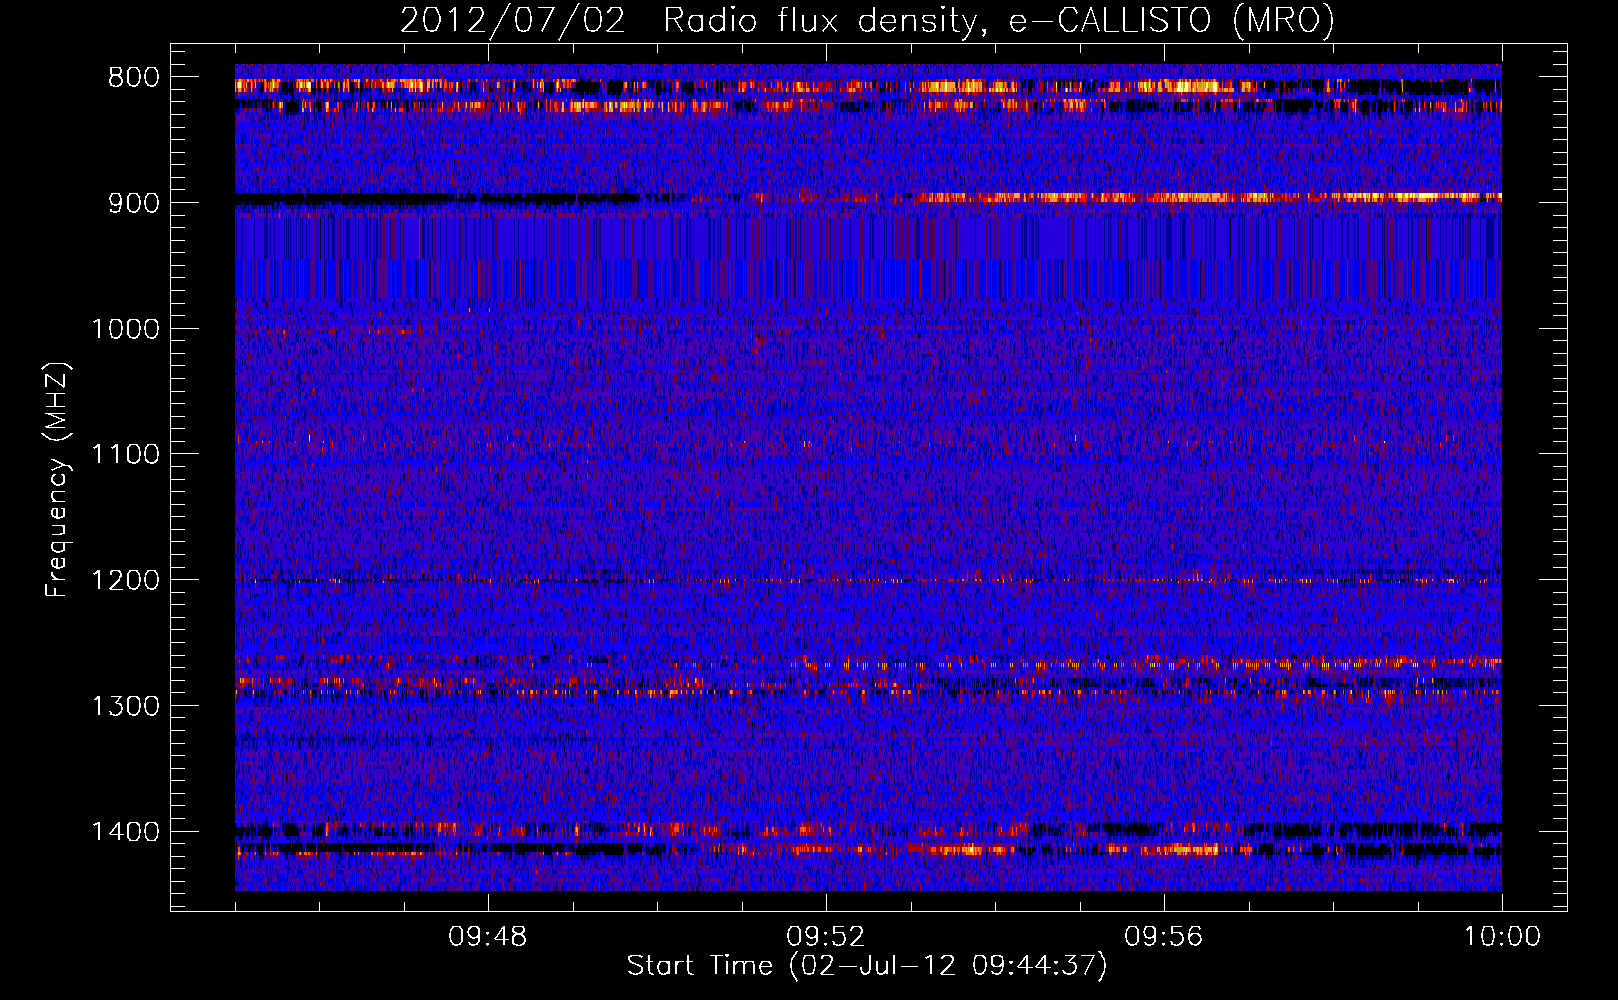Click the plot title "2012/07/02 Radio flux density, e-CALLISTO (MRO)"
The width and height of the screenshot is (1618, 1000).
pyautogui.click(x=867, y=20)
